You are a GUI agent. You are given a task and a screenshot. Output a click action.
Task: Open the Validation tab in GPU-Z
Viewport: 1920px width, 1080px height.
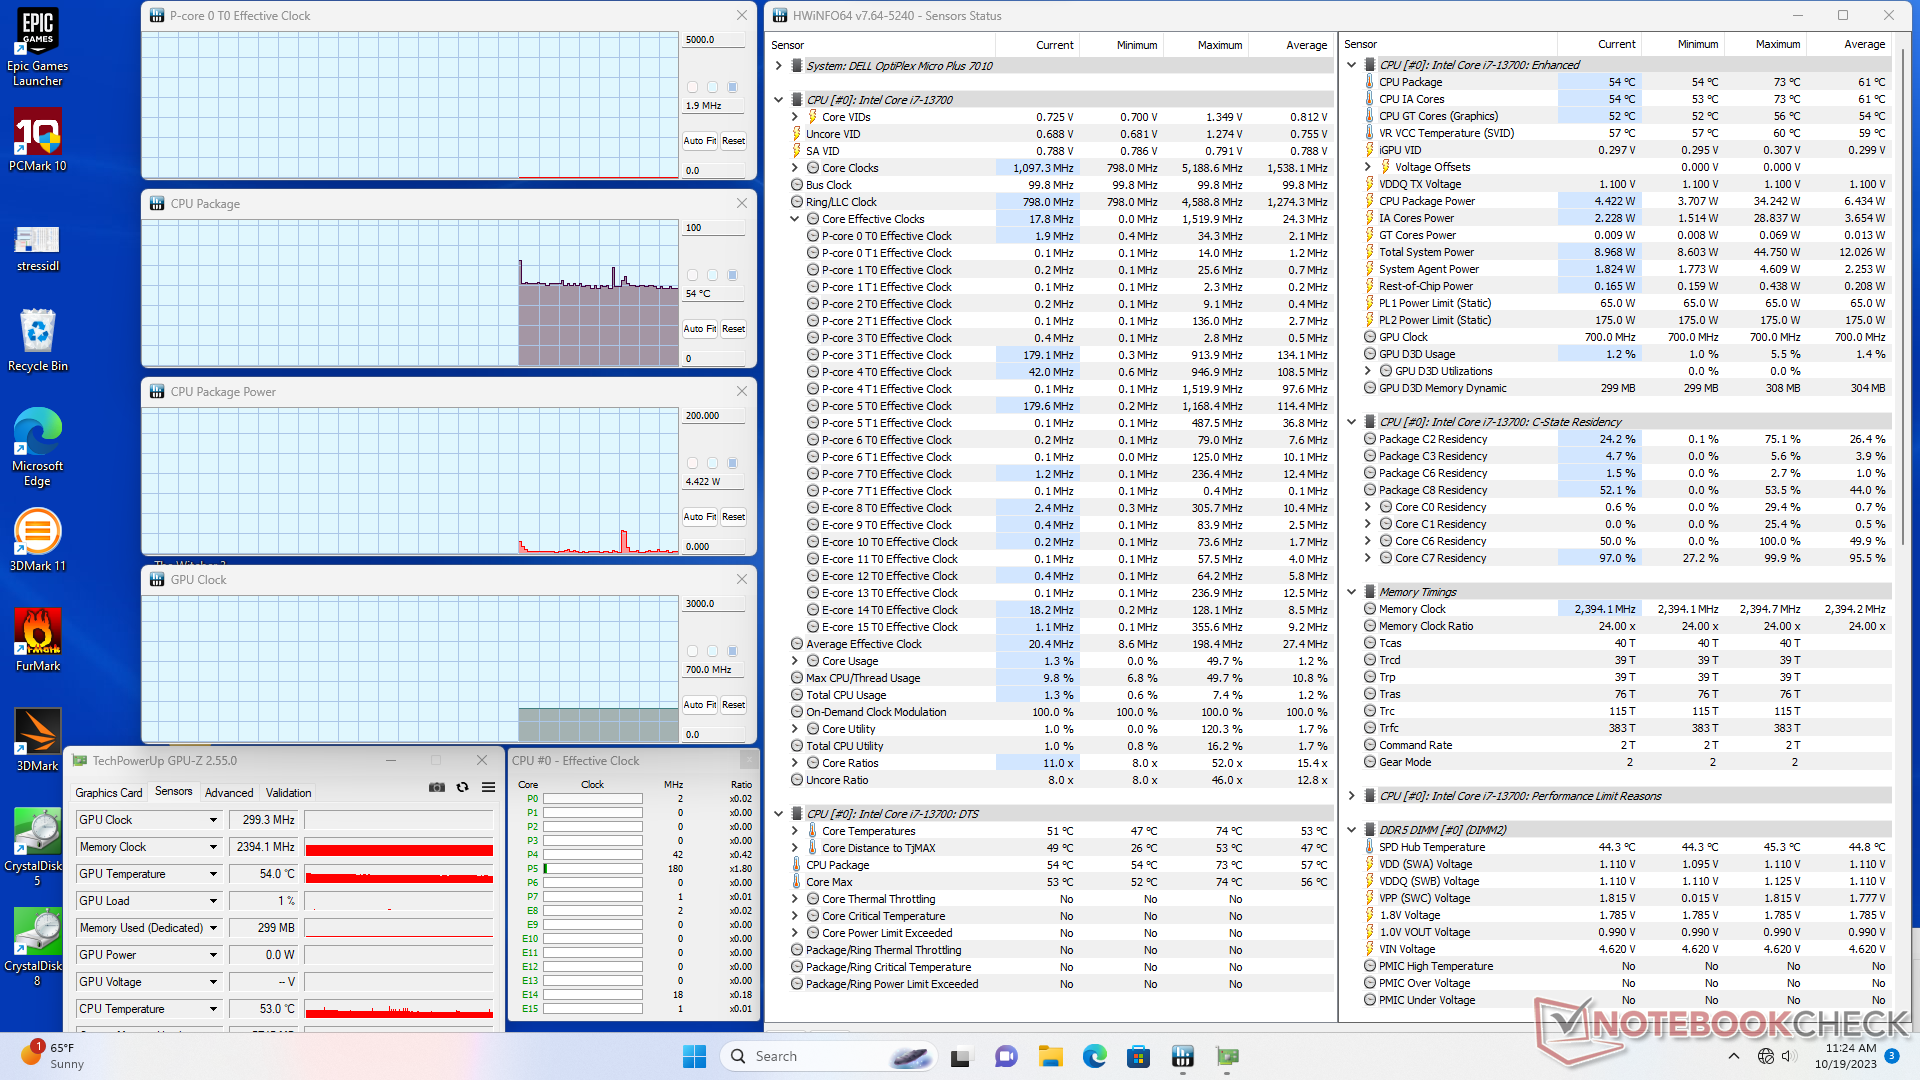pos(288,792)
